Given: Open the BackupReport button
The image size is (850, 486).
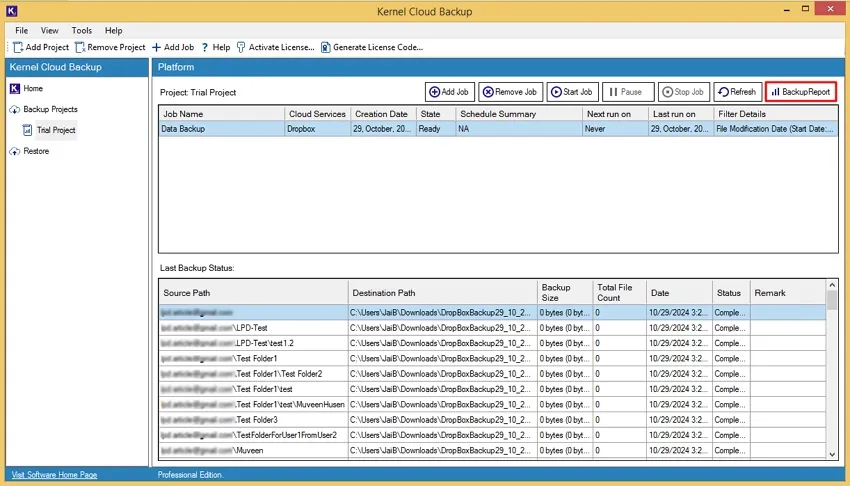Looking at the screenshot, I should 801,92.
